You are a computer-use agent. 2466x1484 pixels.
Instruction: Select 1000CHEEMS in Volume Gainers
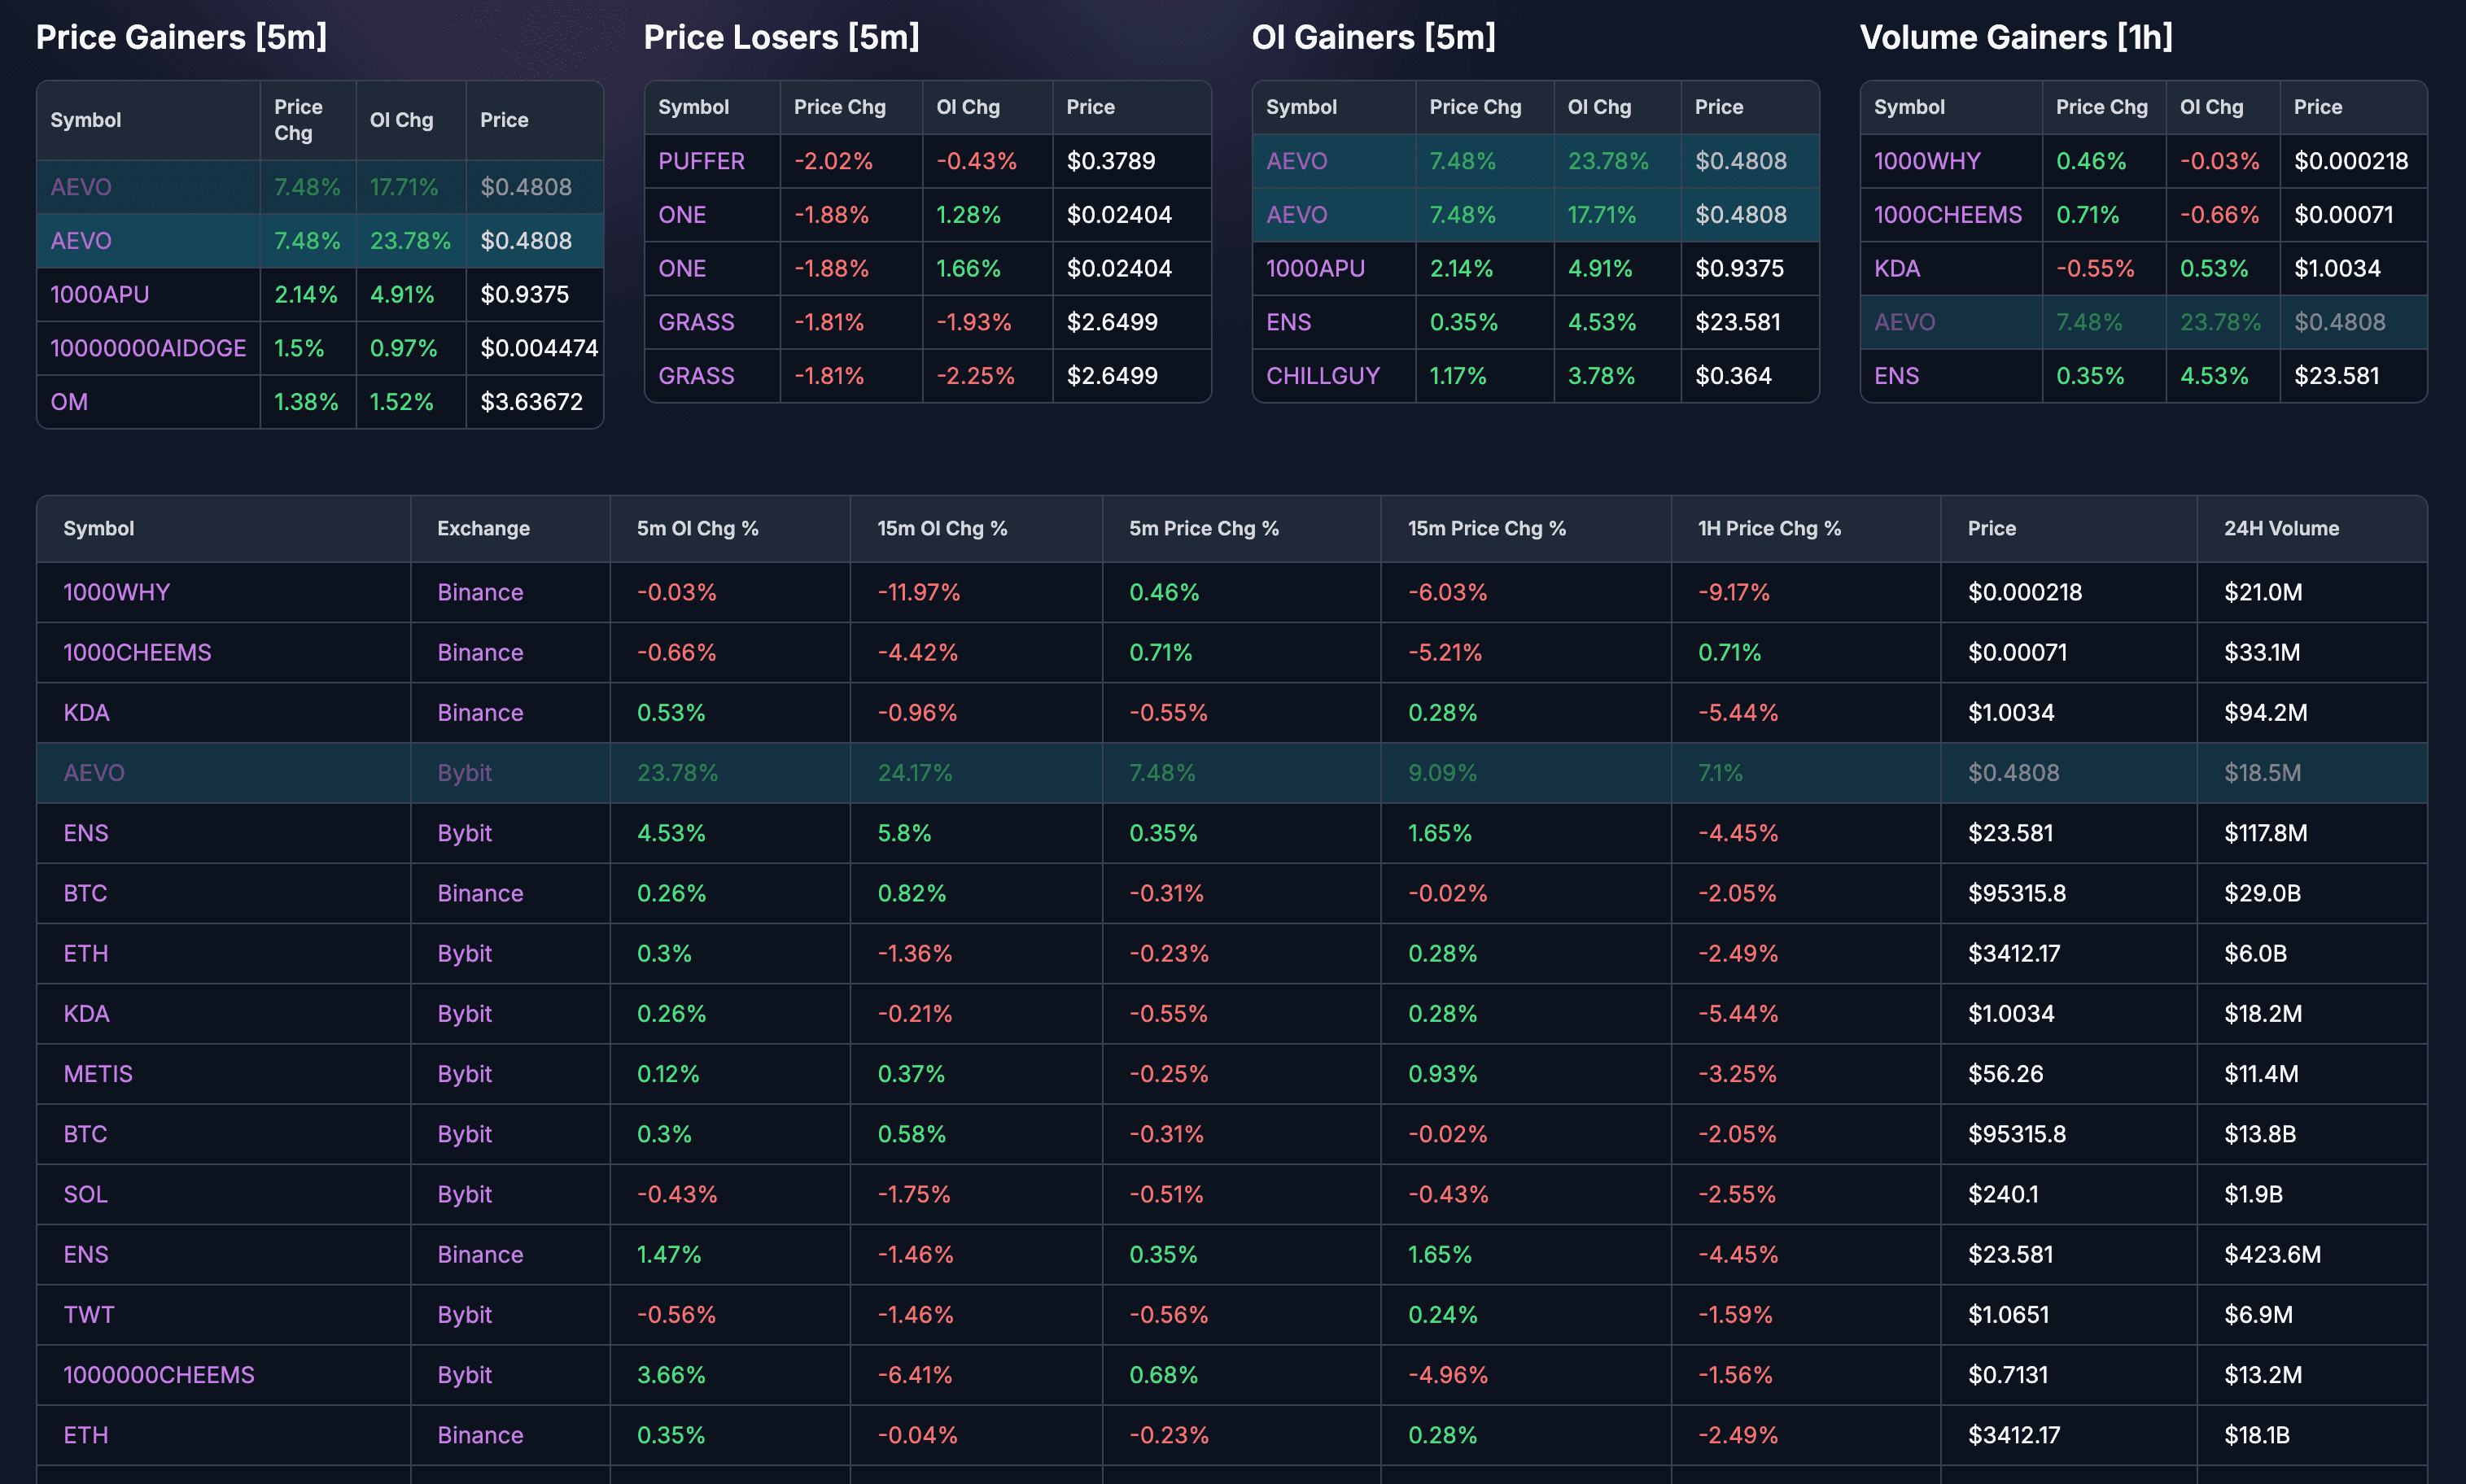pyautogui.click(x=1949, y=214)
